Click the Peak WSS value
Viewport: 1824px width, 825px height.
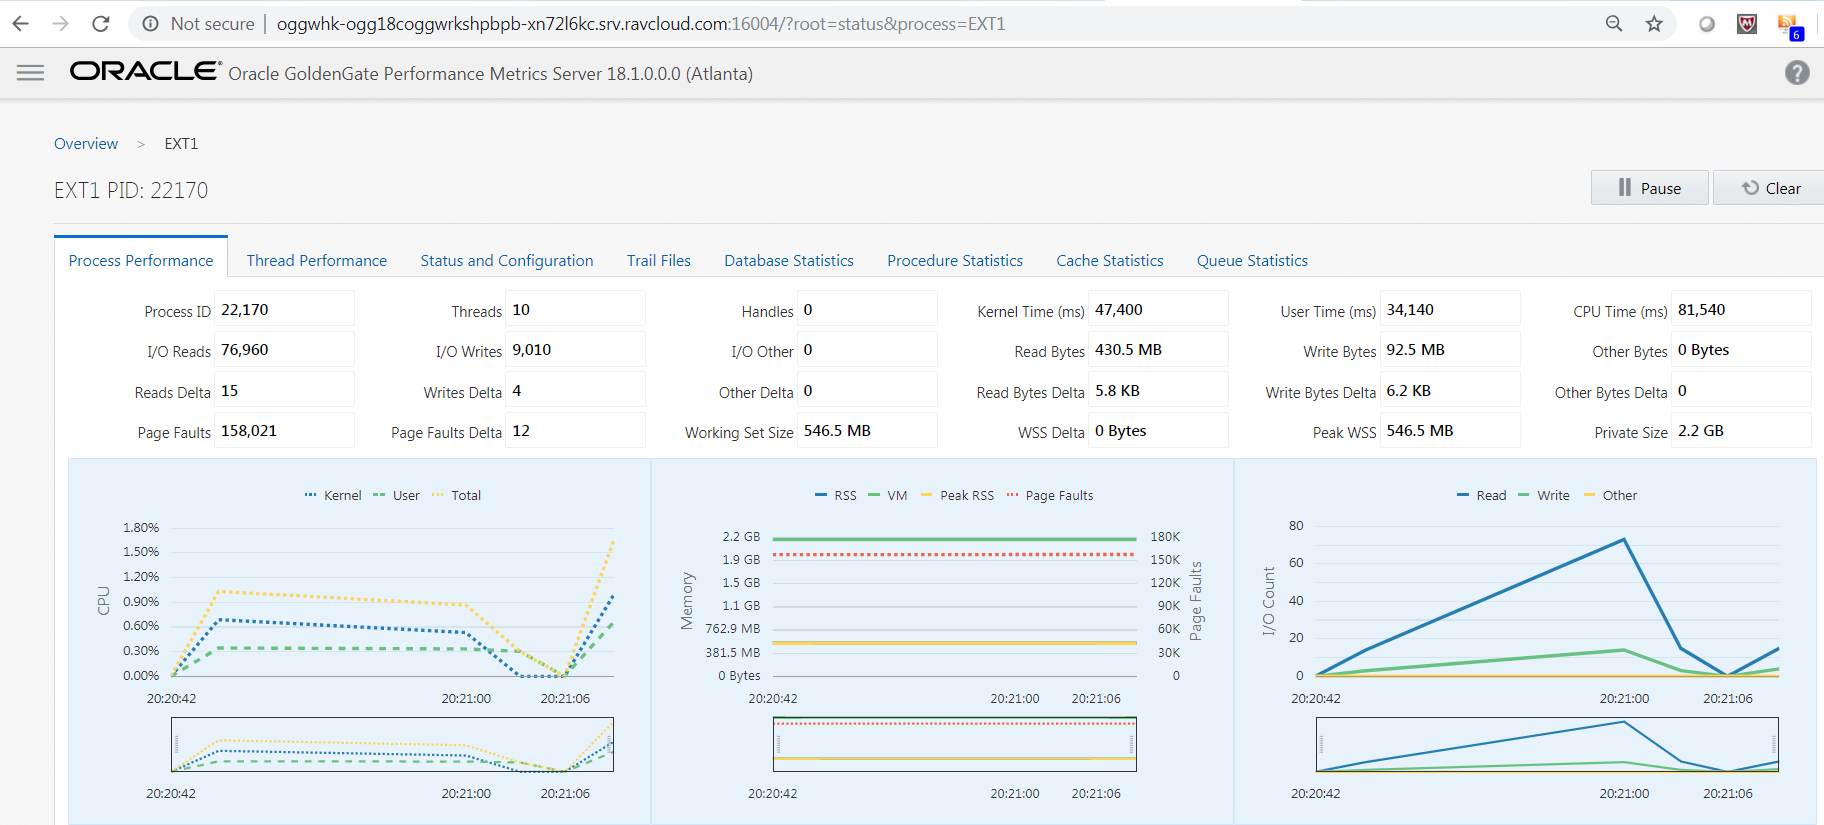[1450, 431]
